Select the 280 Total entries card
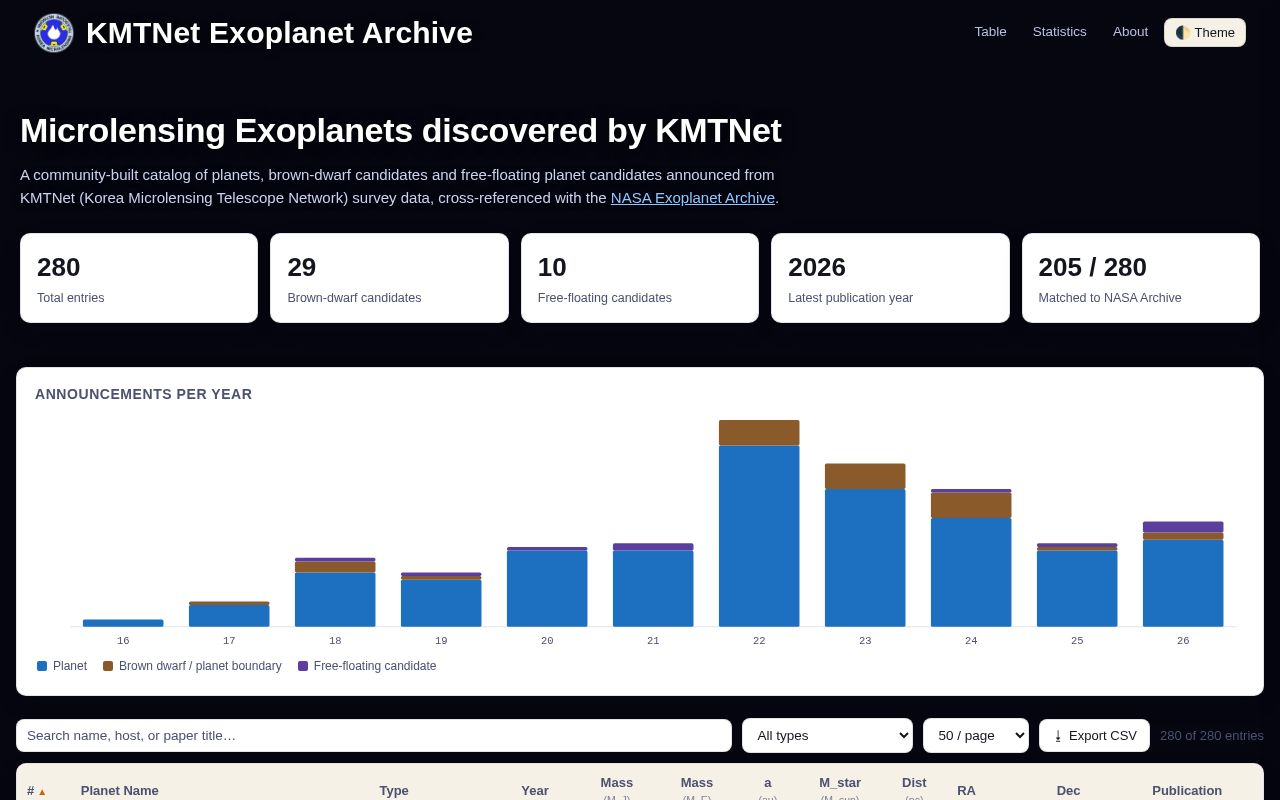The height and width of the screenshot is (800, 1280). 139,278
